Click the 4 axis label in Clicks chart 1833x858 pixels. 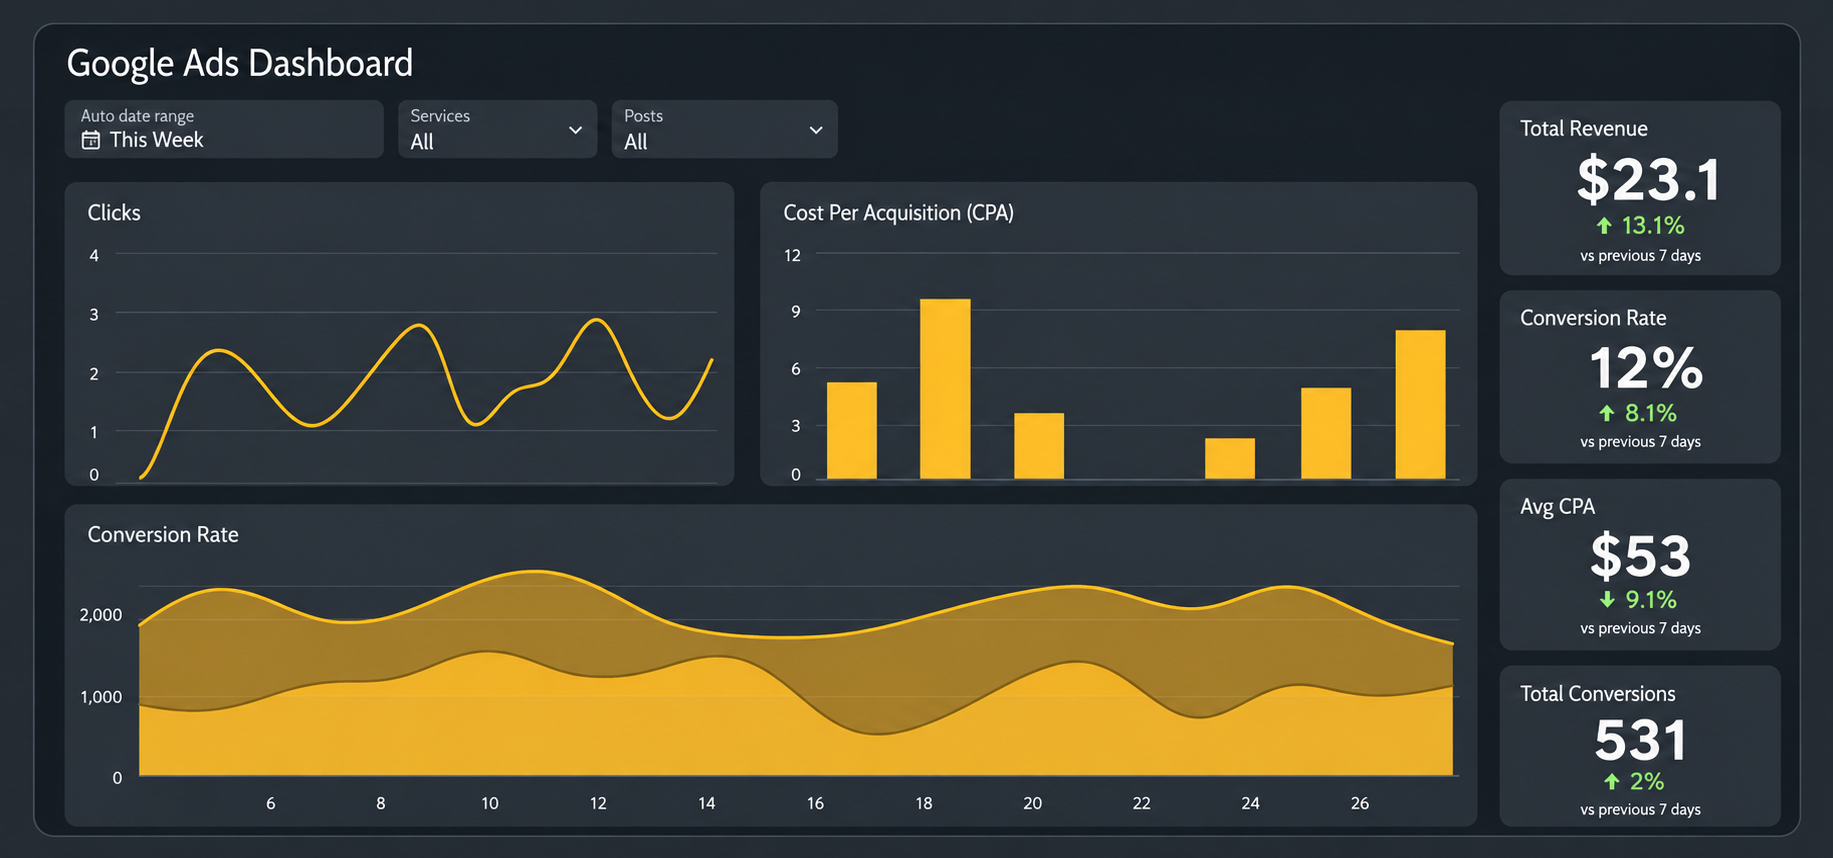94,255
